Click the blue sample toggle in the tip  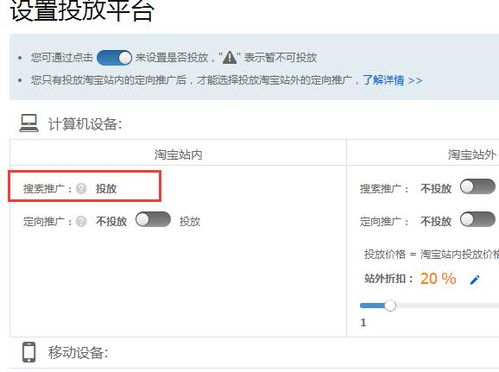[x=114, y=58]
